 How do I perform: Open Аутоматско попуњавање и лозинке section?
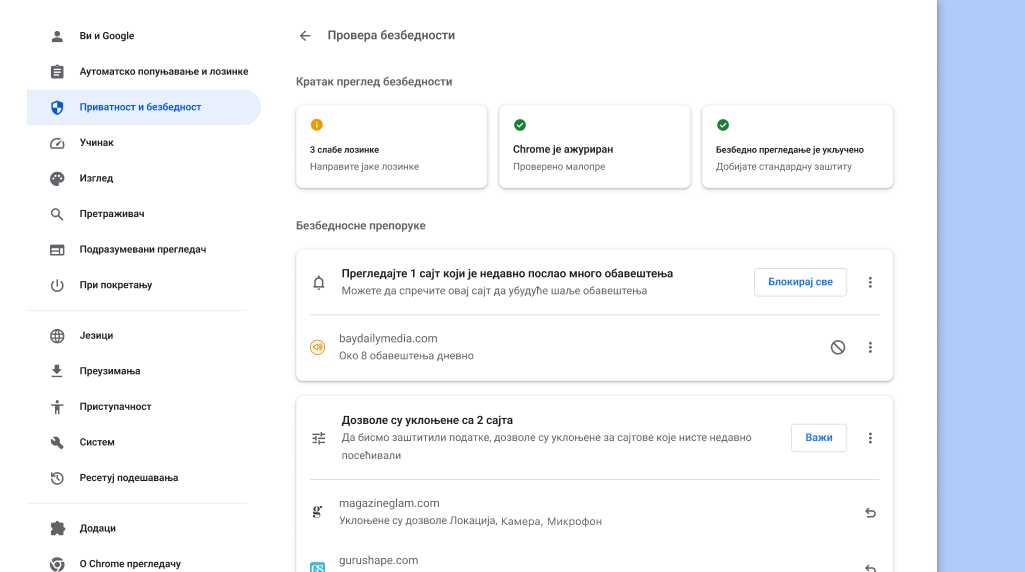click(144, 71)
